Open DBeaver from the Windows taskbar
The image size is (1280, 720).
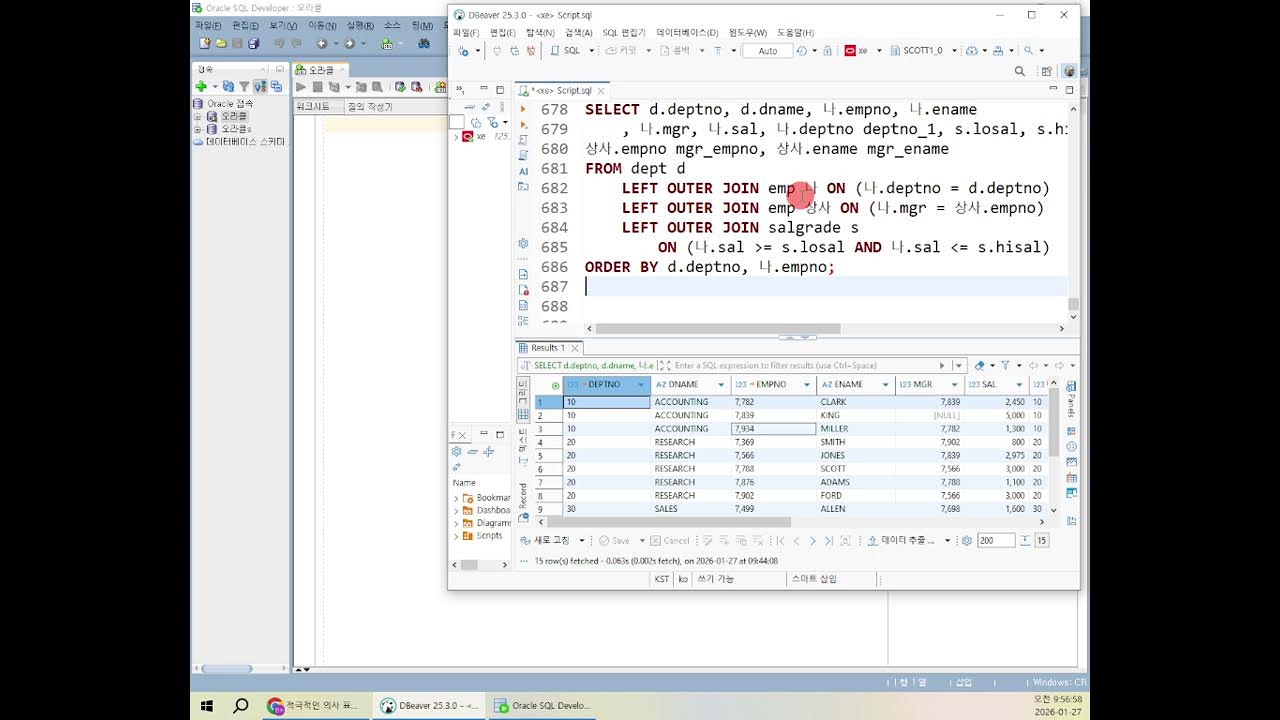coord(431,705)
